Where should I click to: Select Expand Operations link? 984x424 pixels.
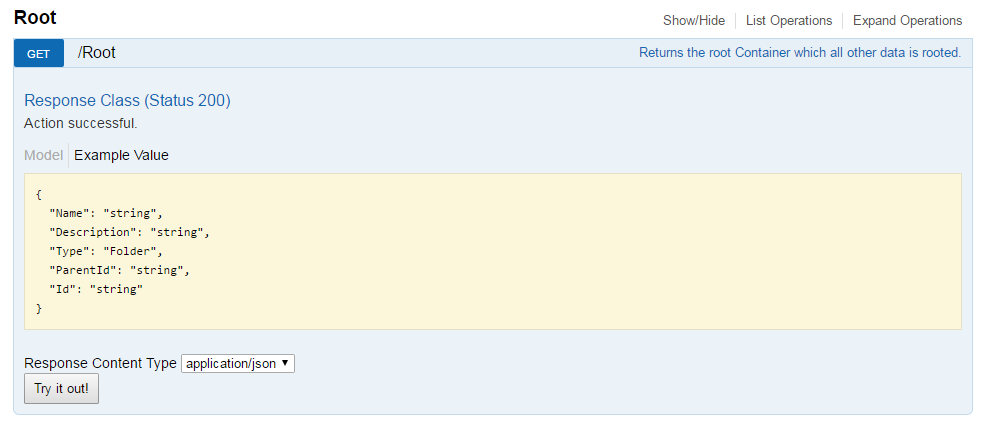click(x=907, y=21)
